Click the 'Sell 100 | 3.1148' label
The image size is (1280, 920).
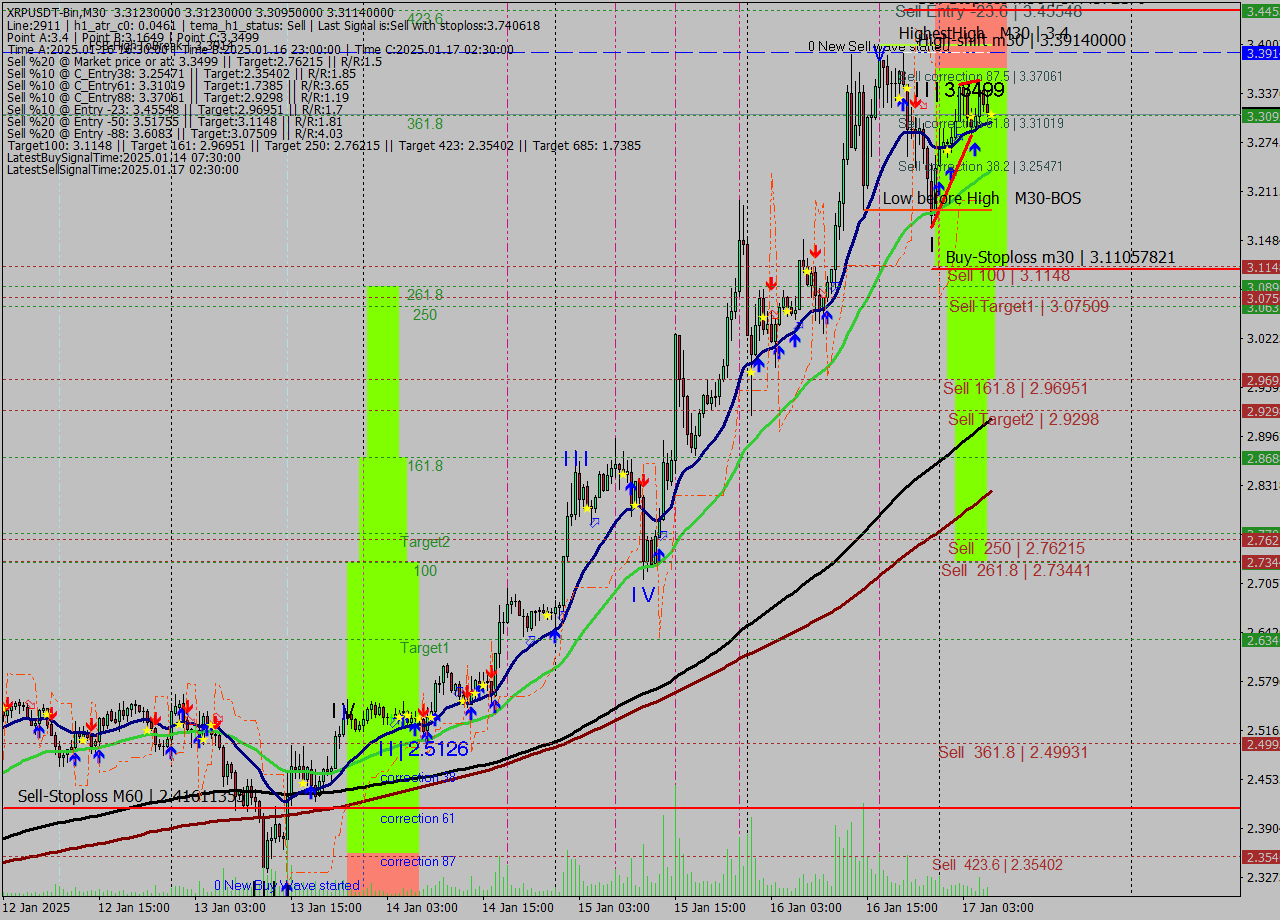(x=1009, y=276)
